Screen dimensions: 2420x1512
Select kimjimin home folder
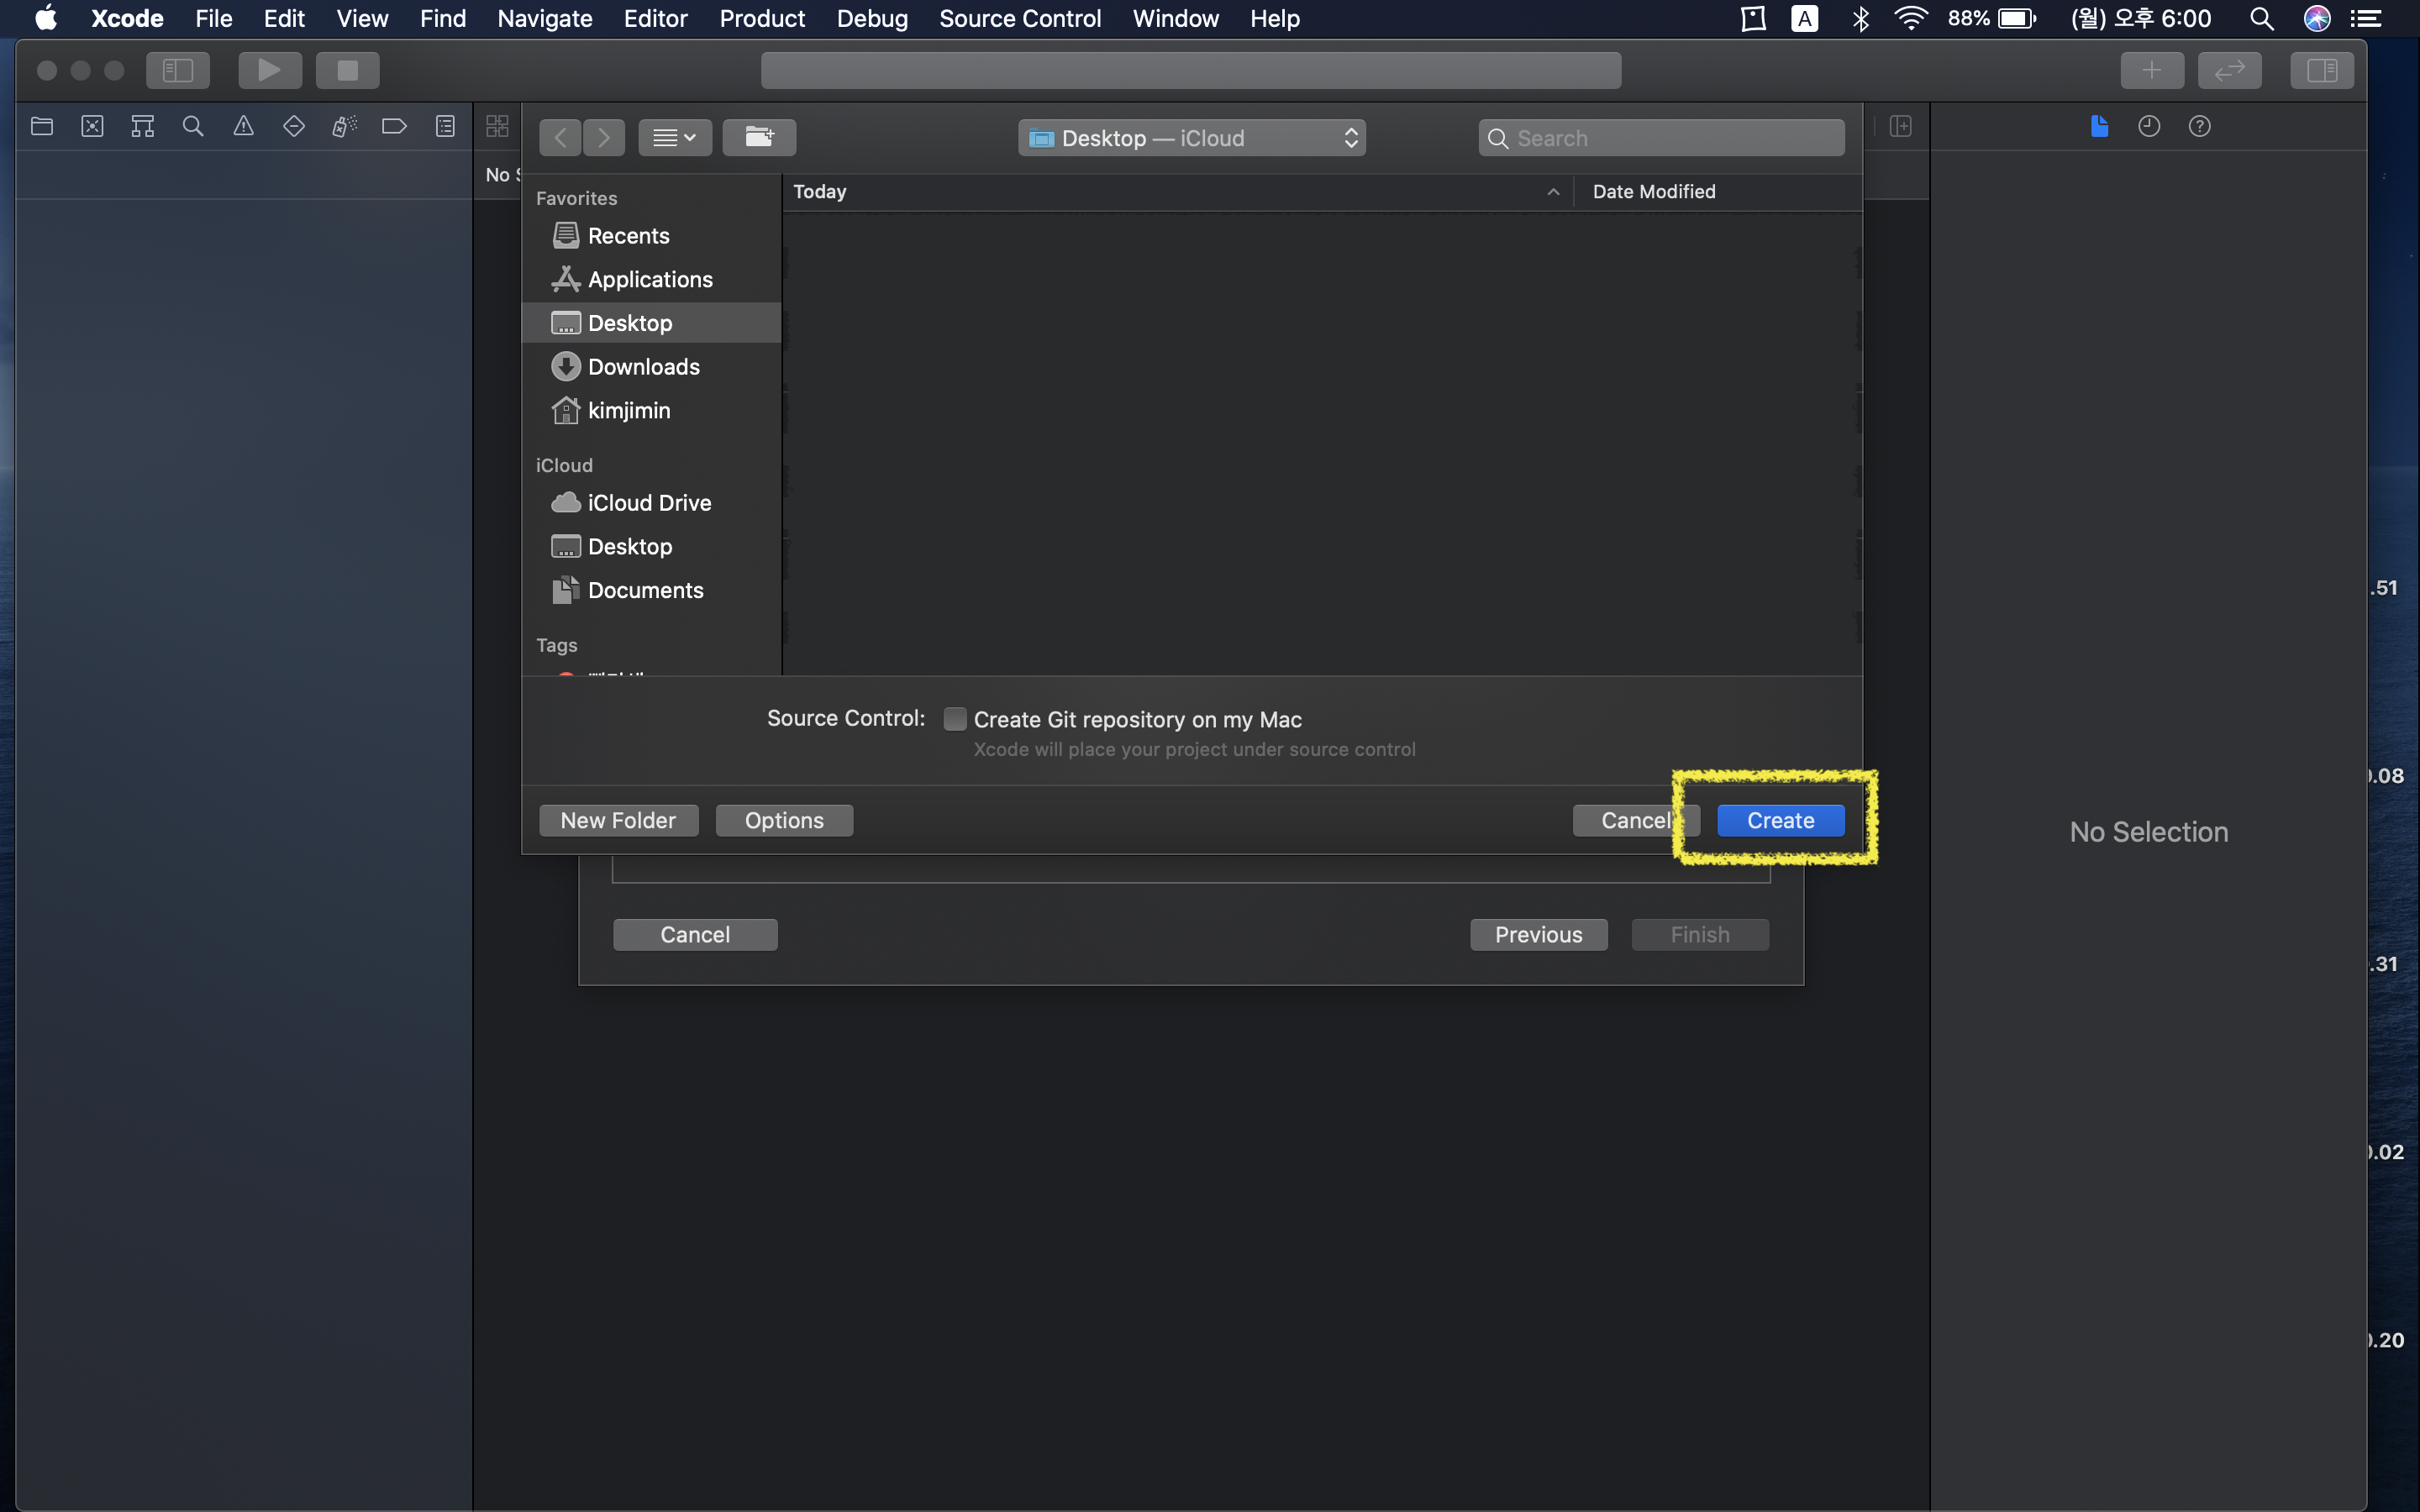point(651,410)
